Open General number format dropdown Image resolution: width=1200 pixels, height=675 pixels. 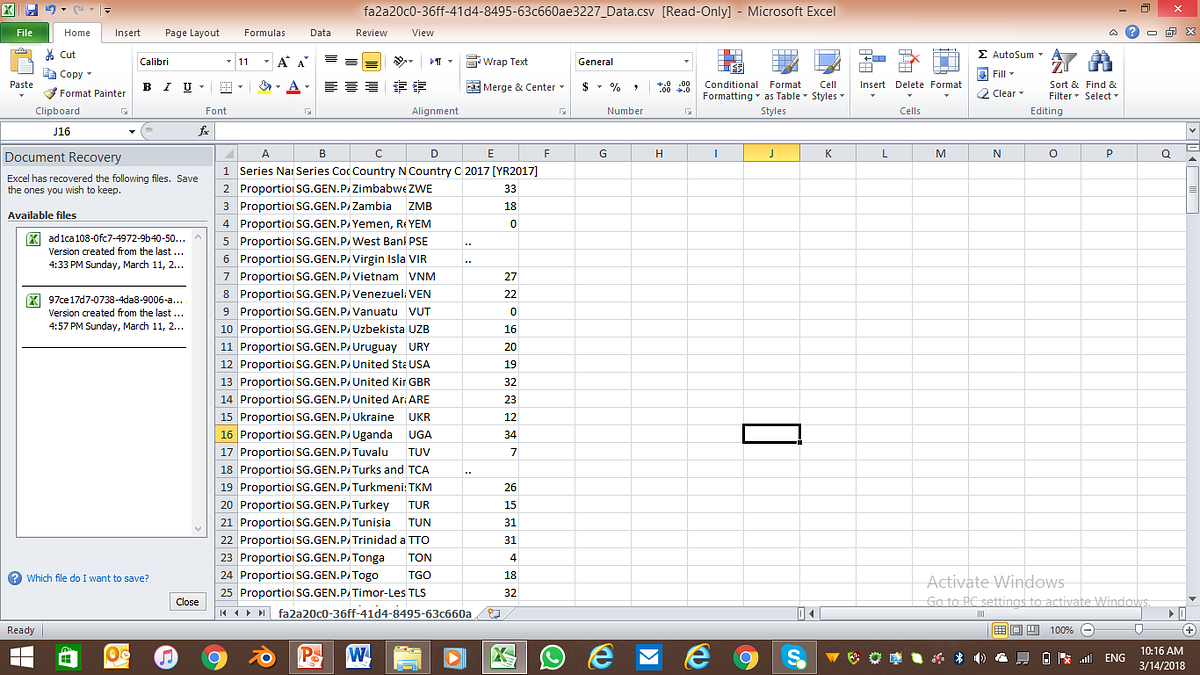click(686, 62)
